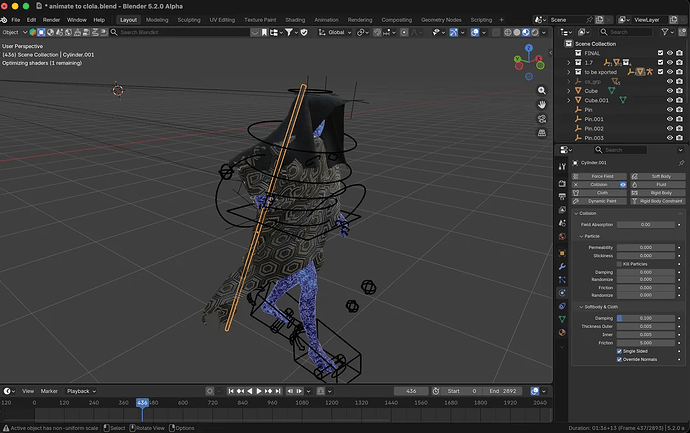
Task: Open the timeline Marker menu
Action: (x=49, y=391)
